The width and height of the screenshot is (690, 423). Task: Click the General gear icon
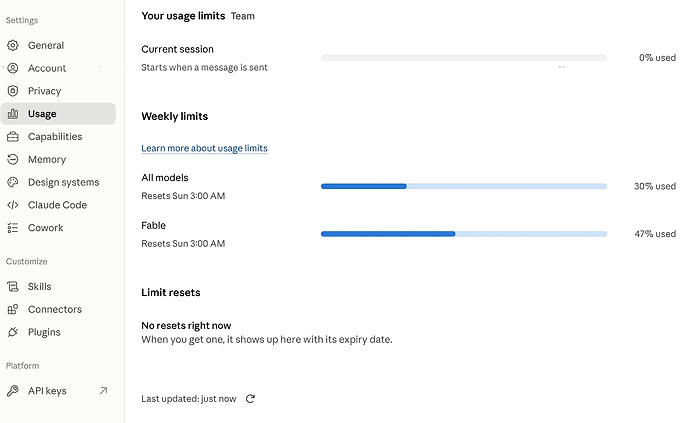(x=13, y=45)
